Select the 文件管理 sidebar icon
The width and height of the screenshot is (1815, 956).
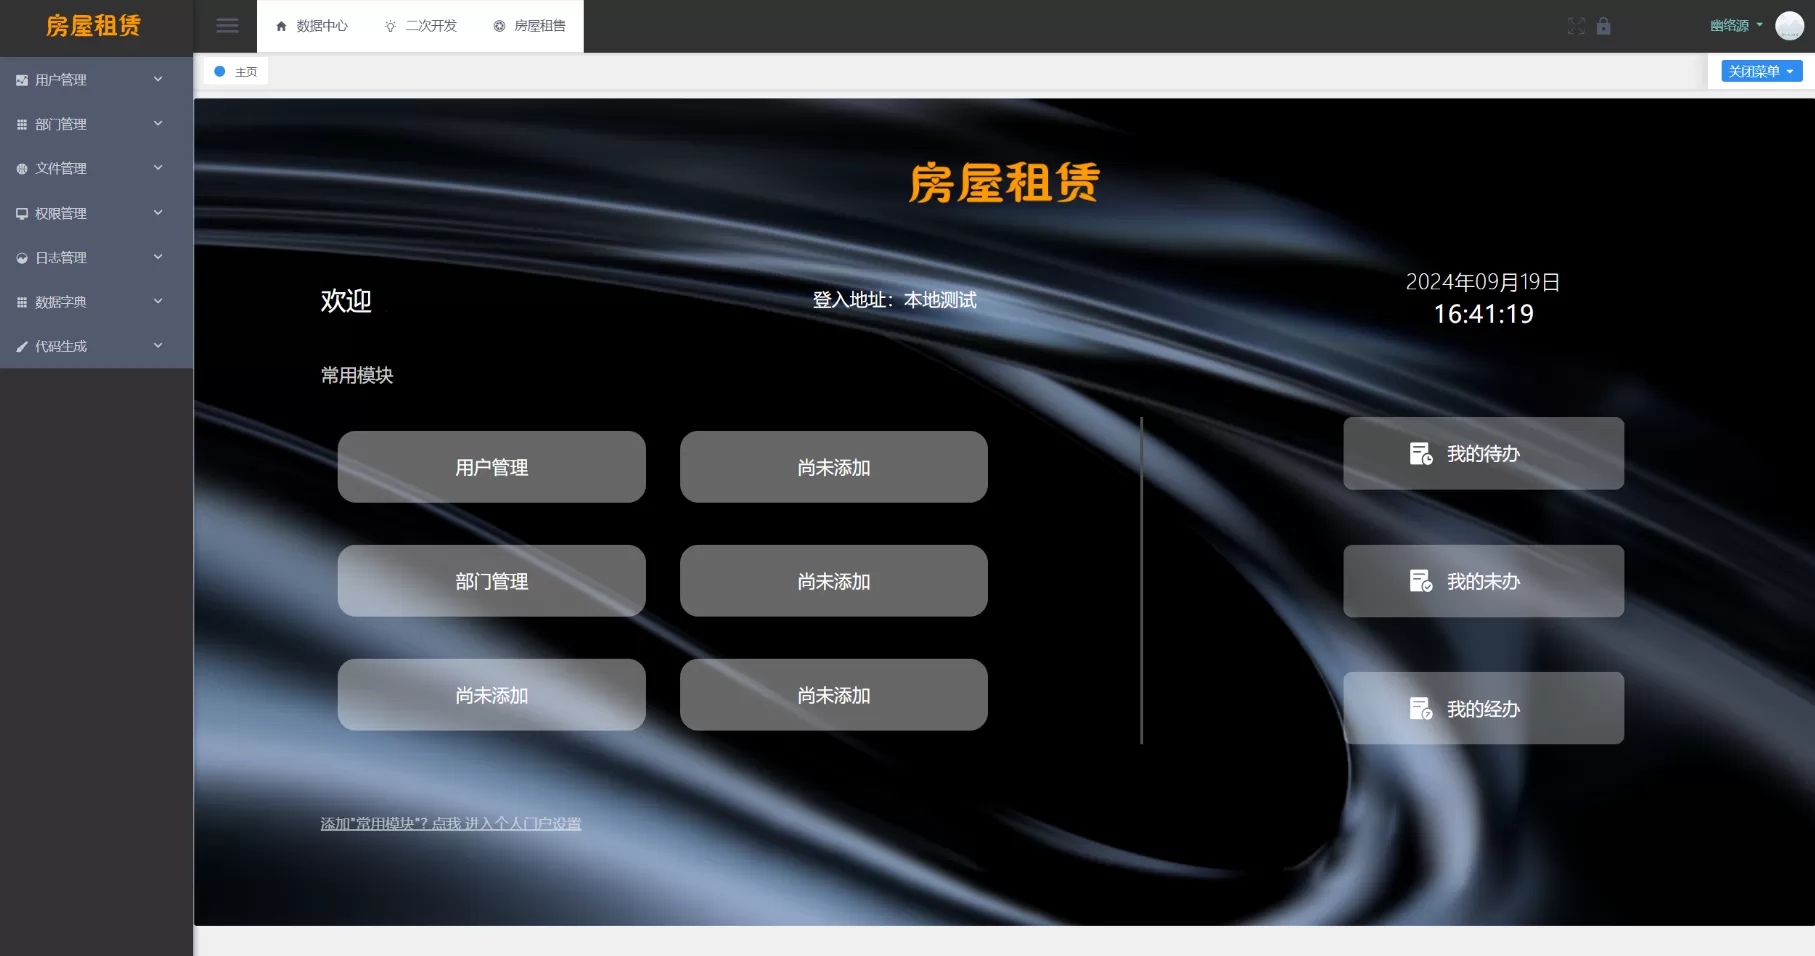[x=21, y=168]
